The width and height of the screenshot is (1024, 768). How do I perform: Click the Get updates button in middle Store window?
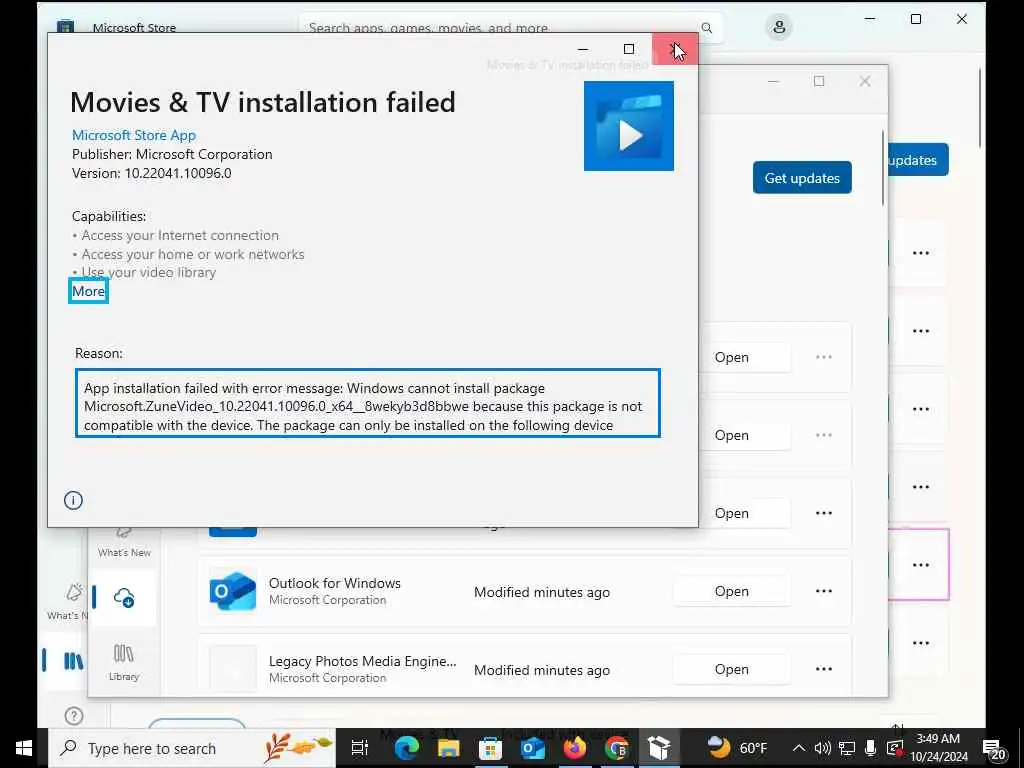click(x=802, y=178)
